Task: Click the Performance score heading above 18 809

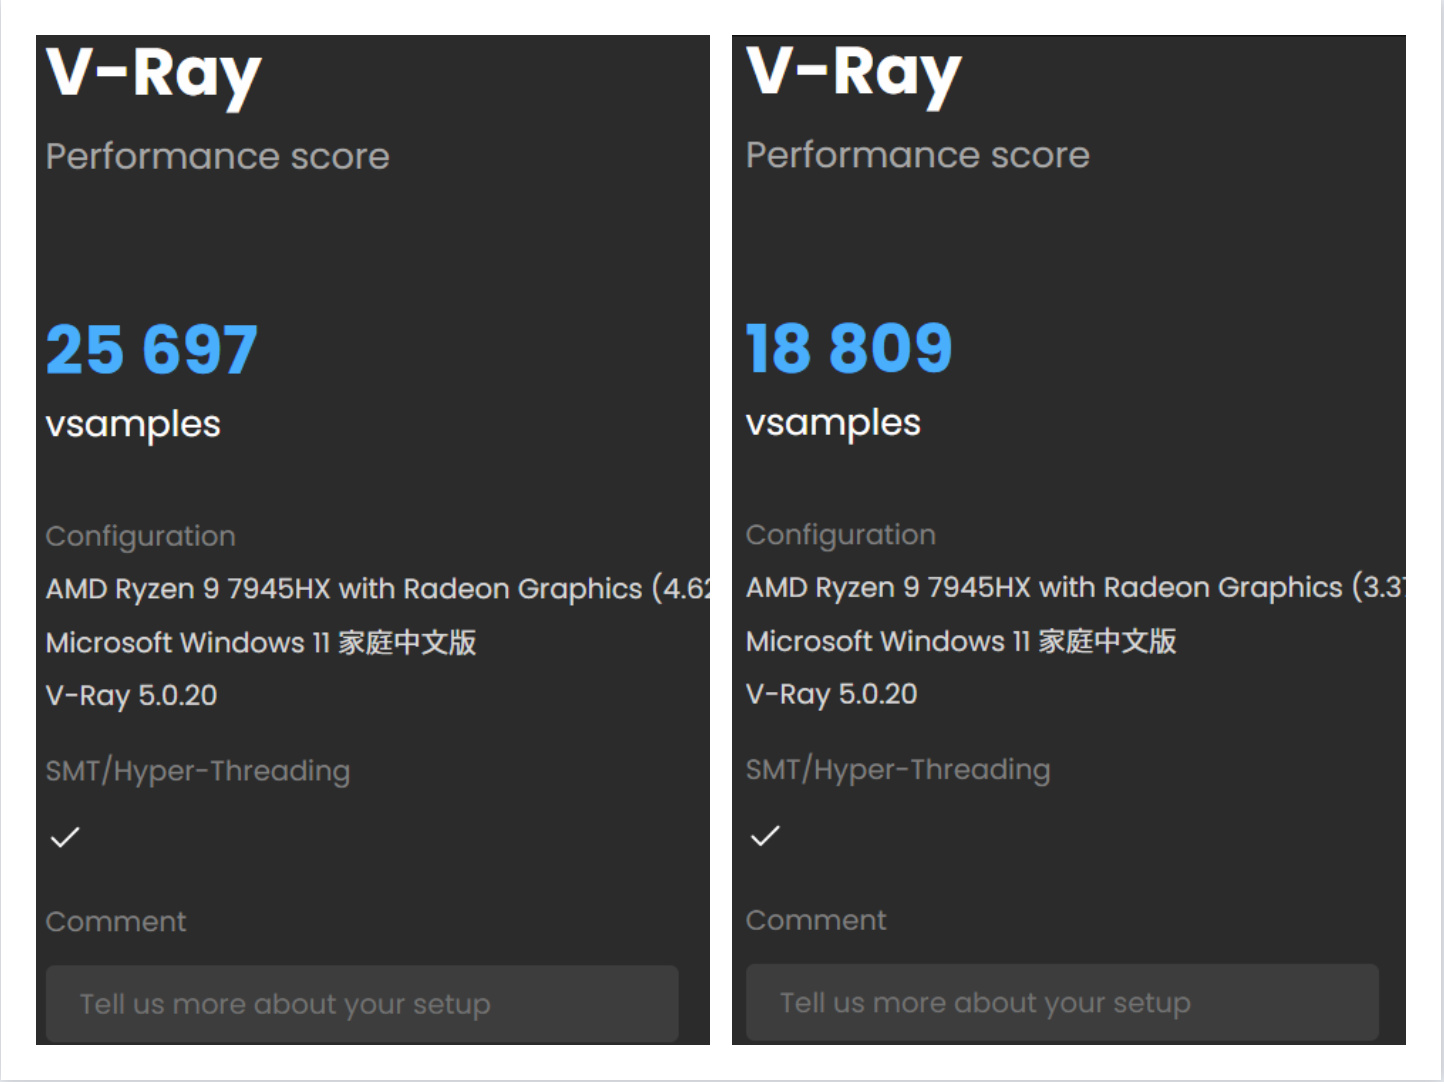Action: pyautogui.click(x=918, y=154)
